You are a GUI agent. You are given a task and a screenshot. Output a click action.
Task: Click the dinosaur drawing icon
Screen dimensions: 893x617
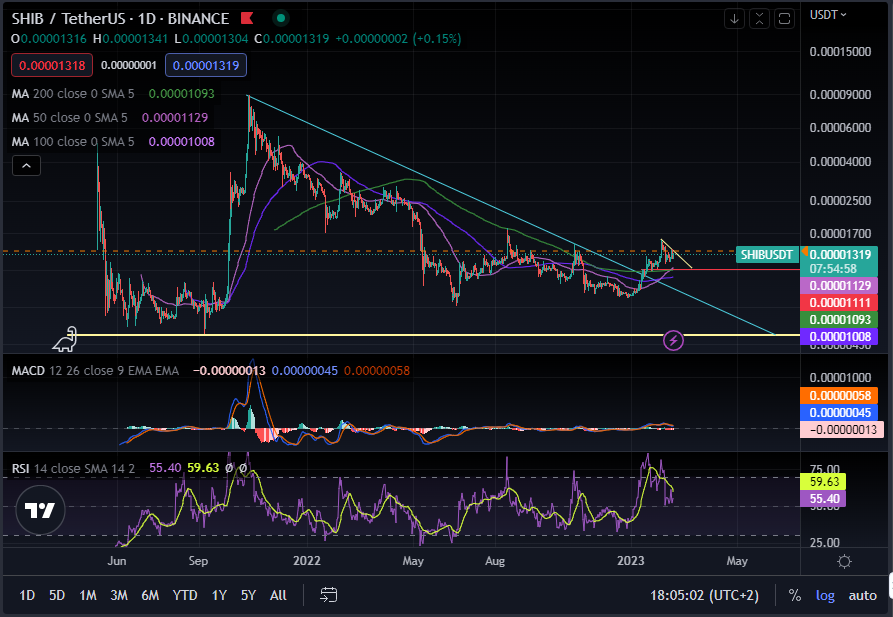click(65, 340)
